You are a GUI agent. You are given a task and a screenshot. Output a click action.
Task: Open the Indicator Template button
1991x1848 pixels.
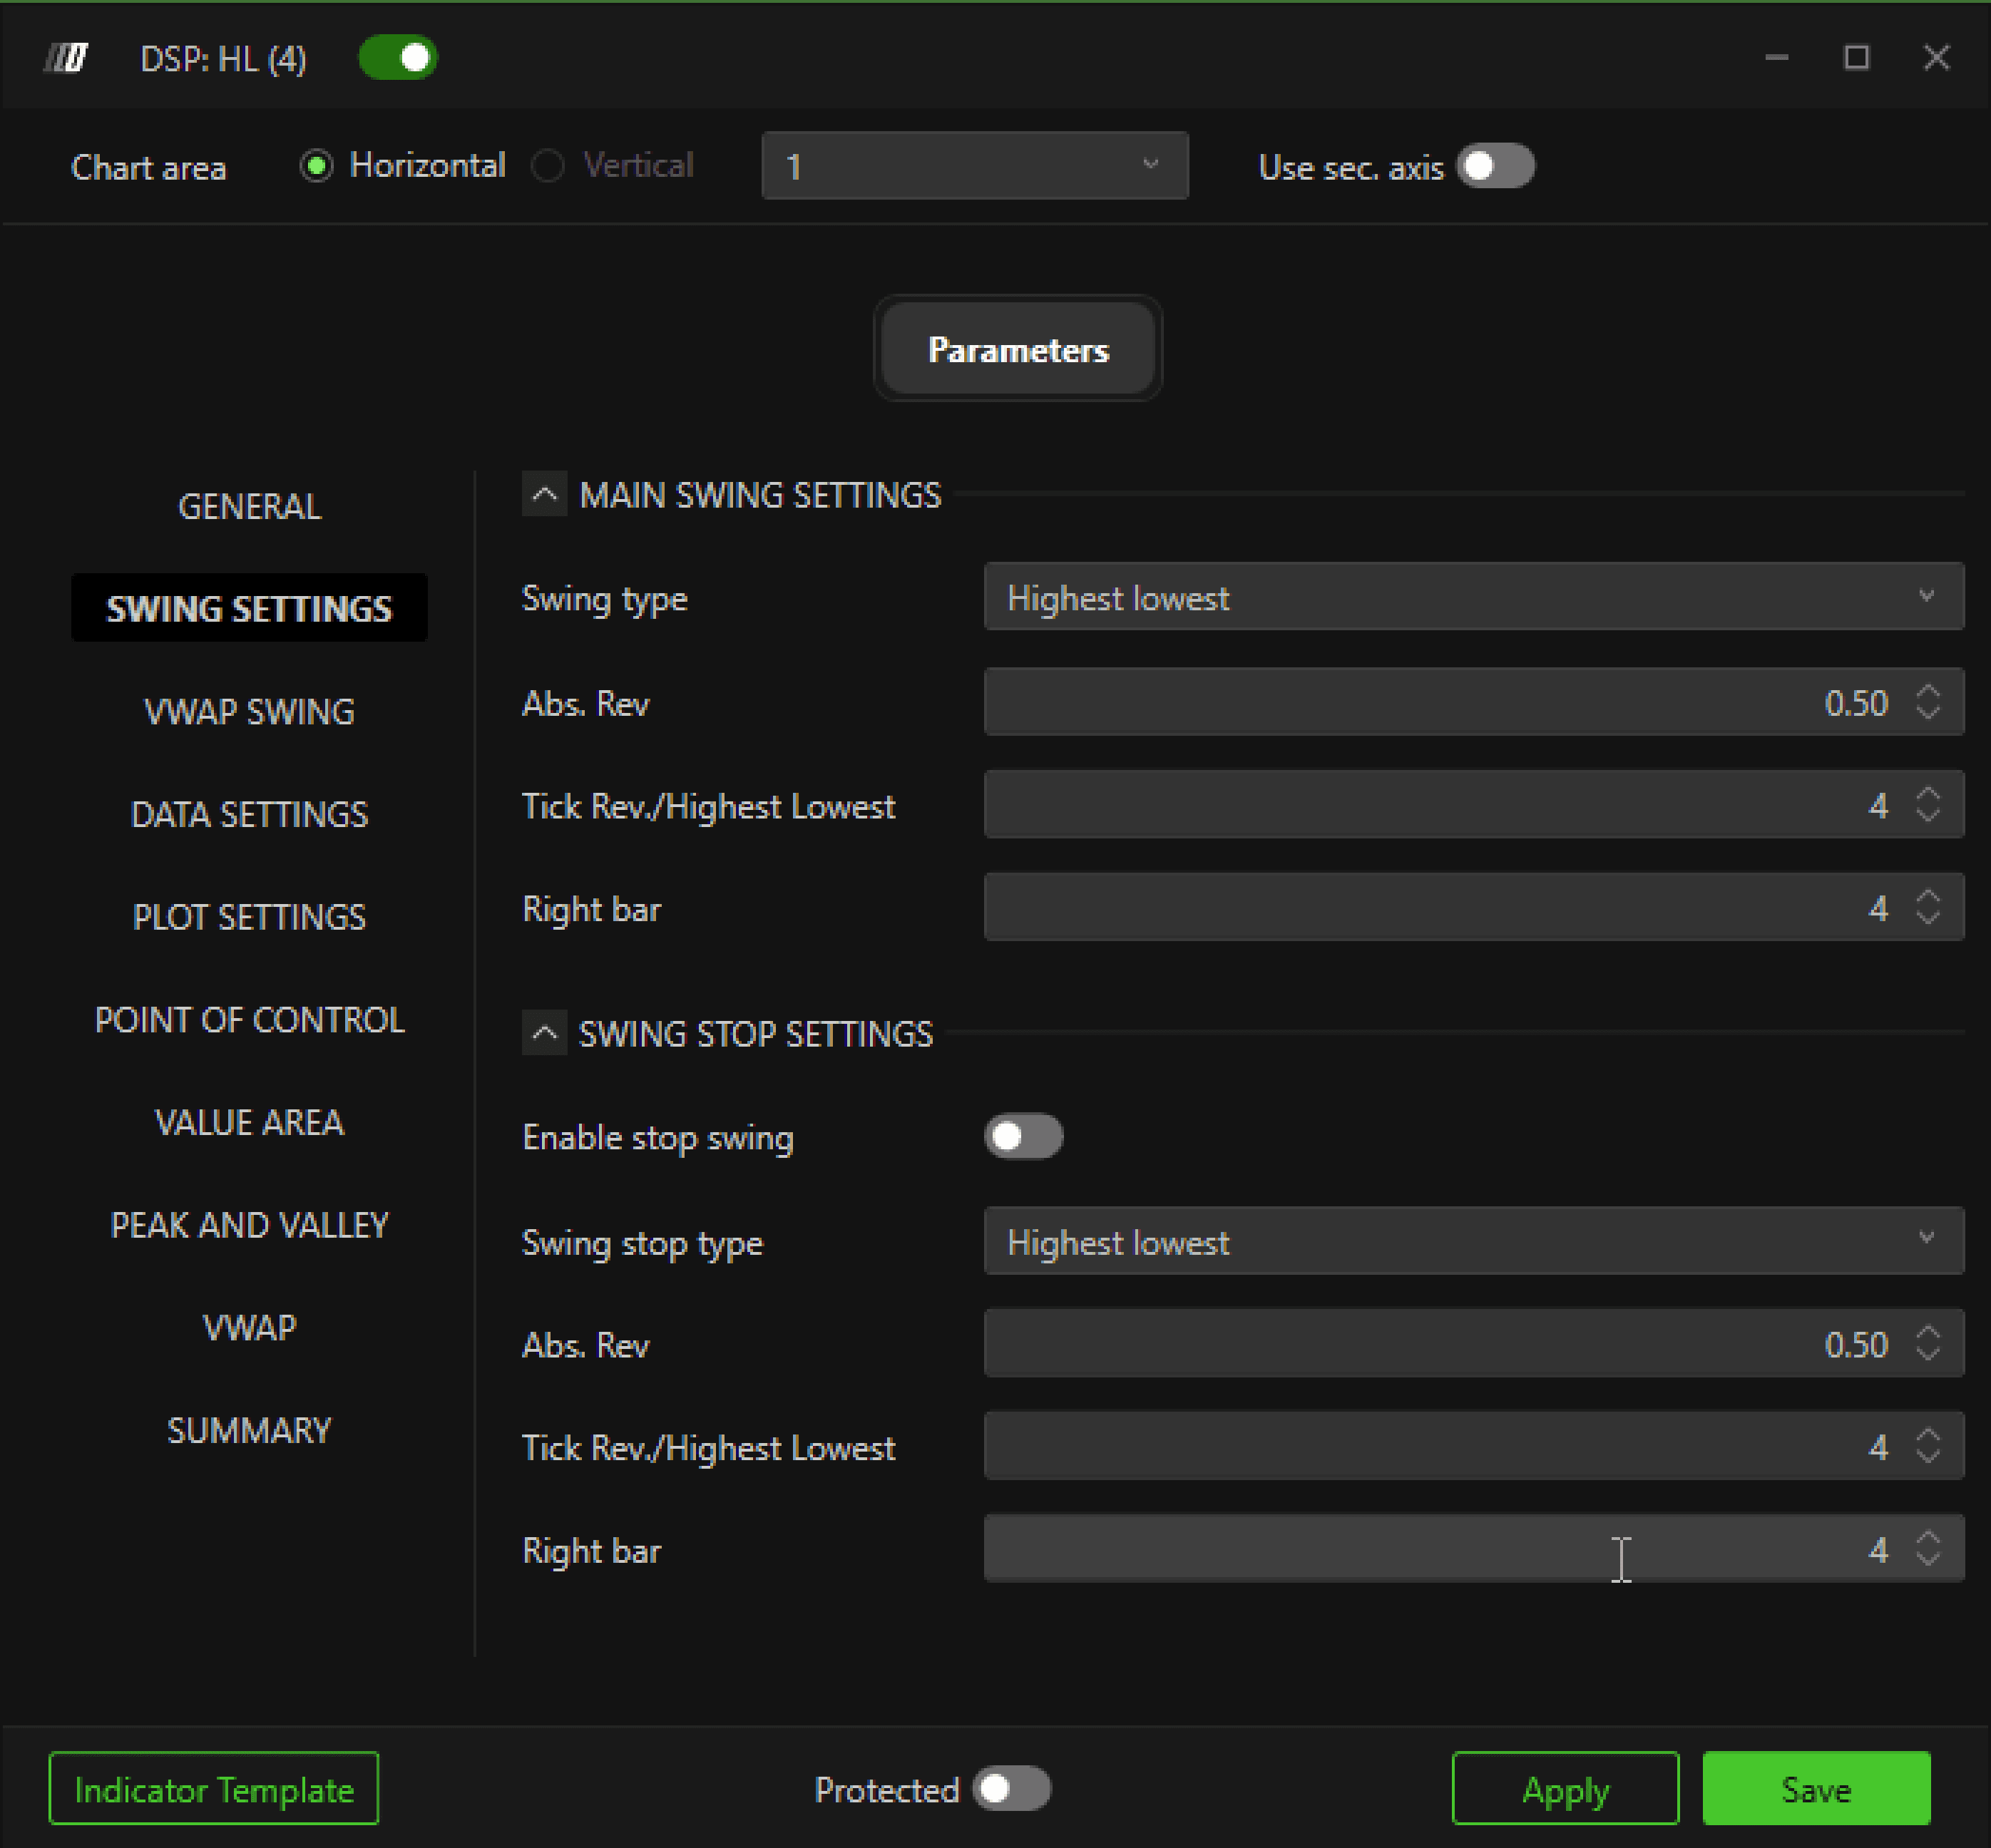click(x=213, y=1789)
